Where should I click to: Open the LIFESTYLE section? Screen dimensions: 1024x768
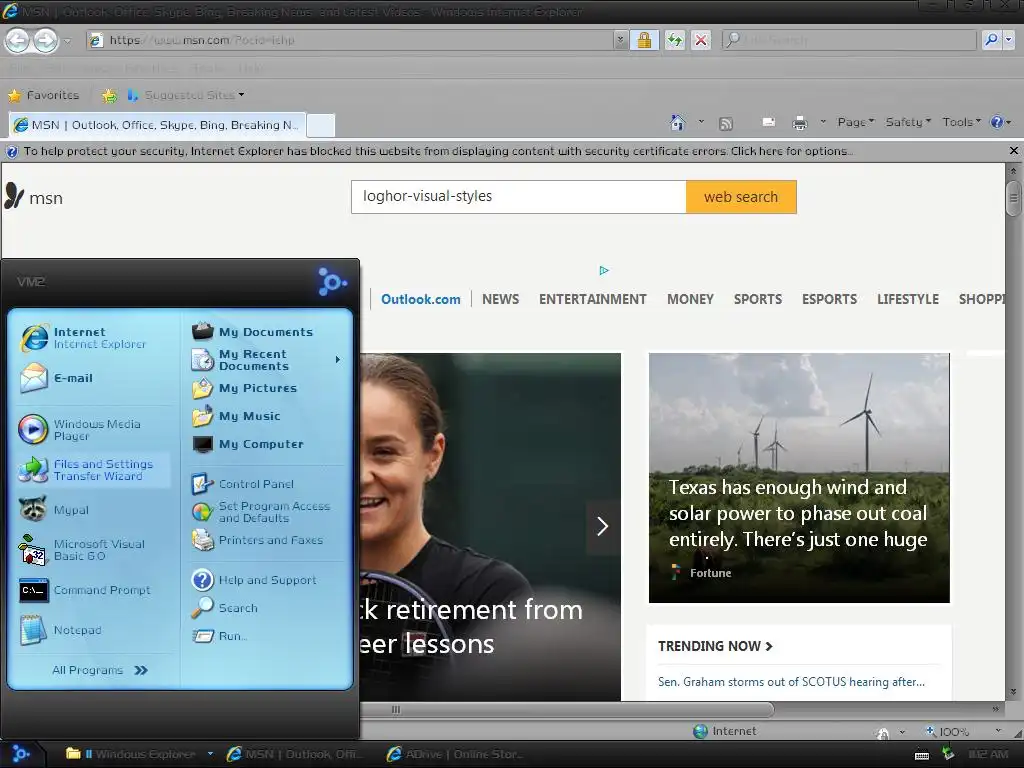908,299
